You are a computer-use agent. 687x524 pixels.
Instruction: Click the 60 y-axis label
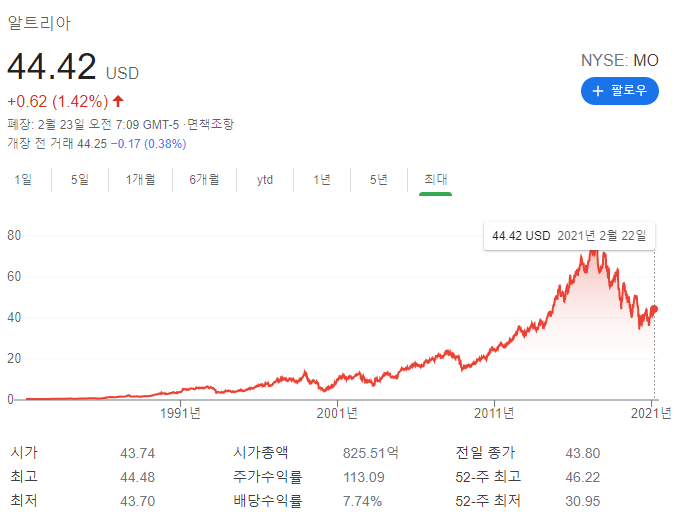coord(14,276)
